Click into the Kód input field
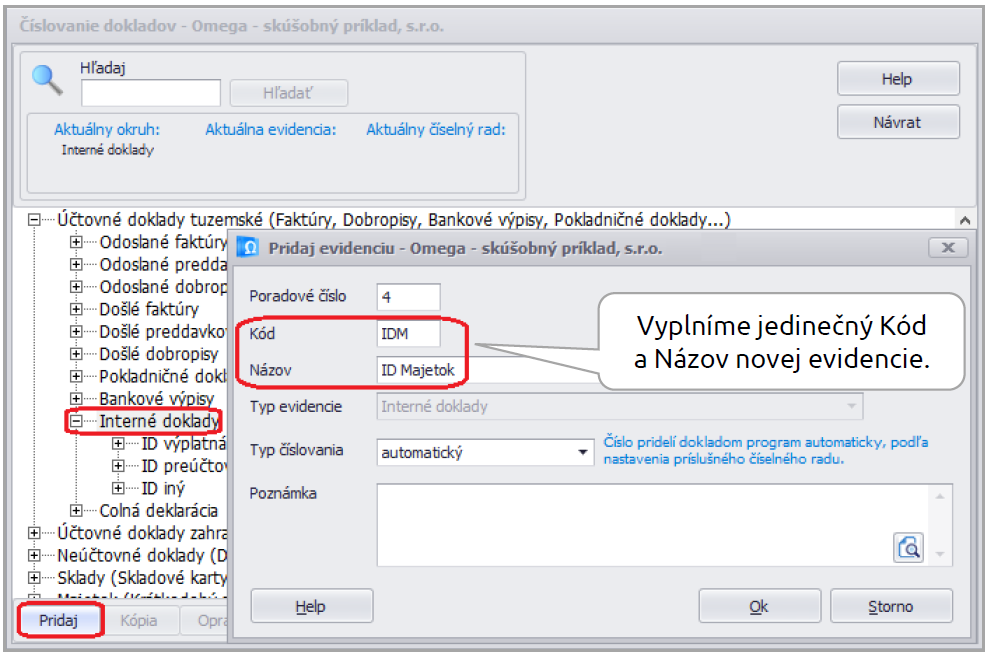 pyautogui.click(x=408, y=333)
